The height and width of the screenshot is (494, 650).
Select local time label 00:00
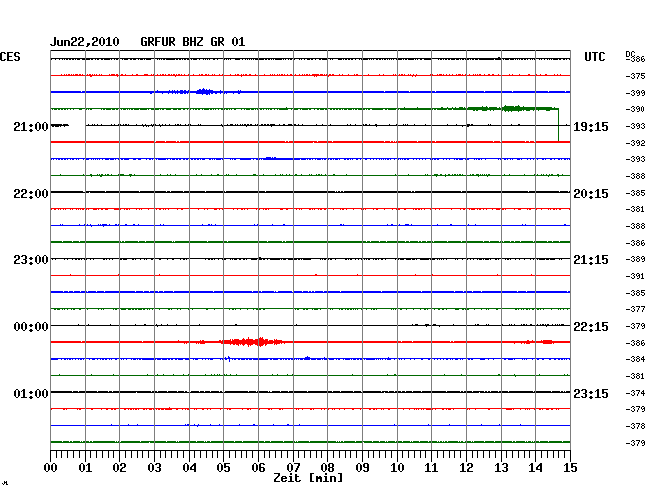coord(31,327)
